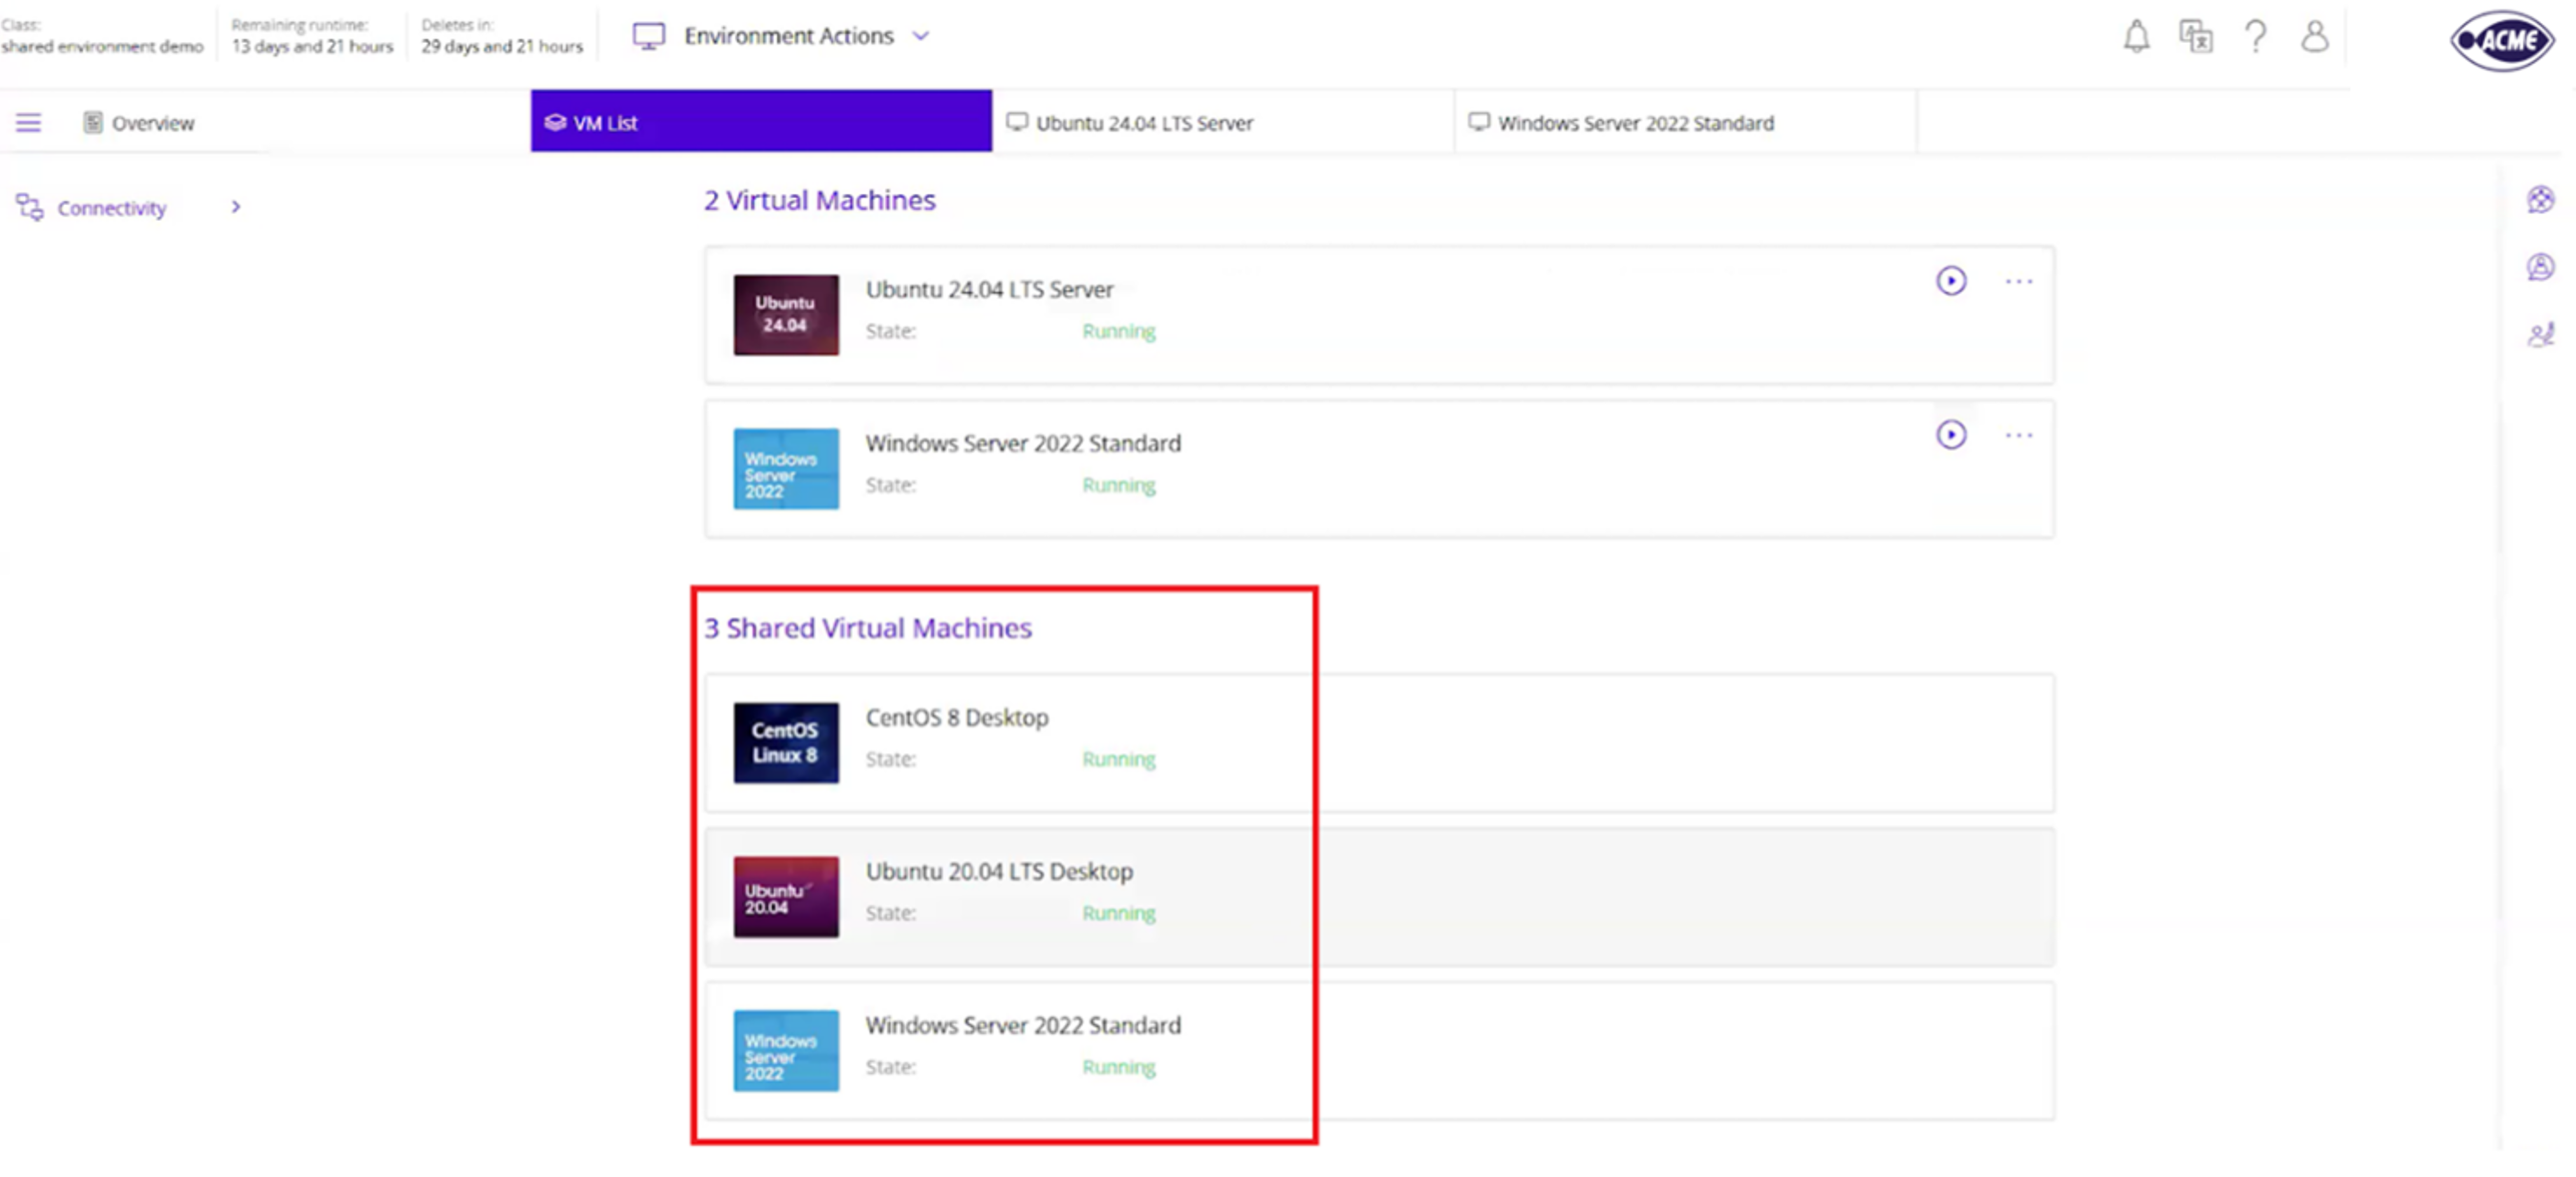2576x1177 pixels.
Task: Click the hamburger menu icon
Action: point(27,122)
